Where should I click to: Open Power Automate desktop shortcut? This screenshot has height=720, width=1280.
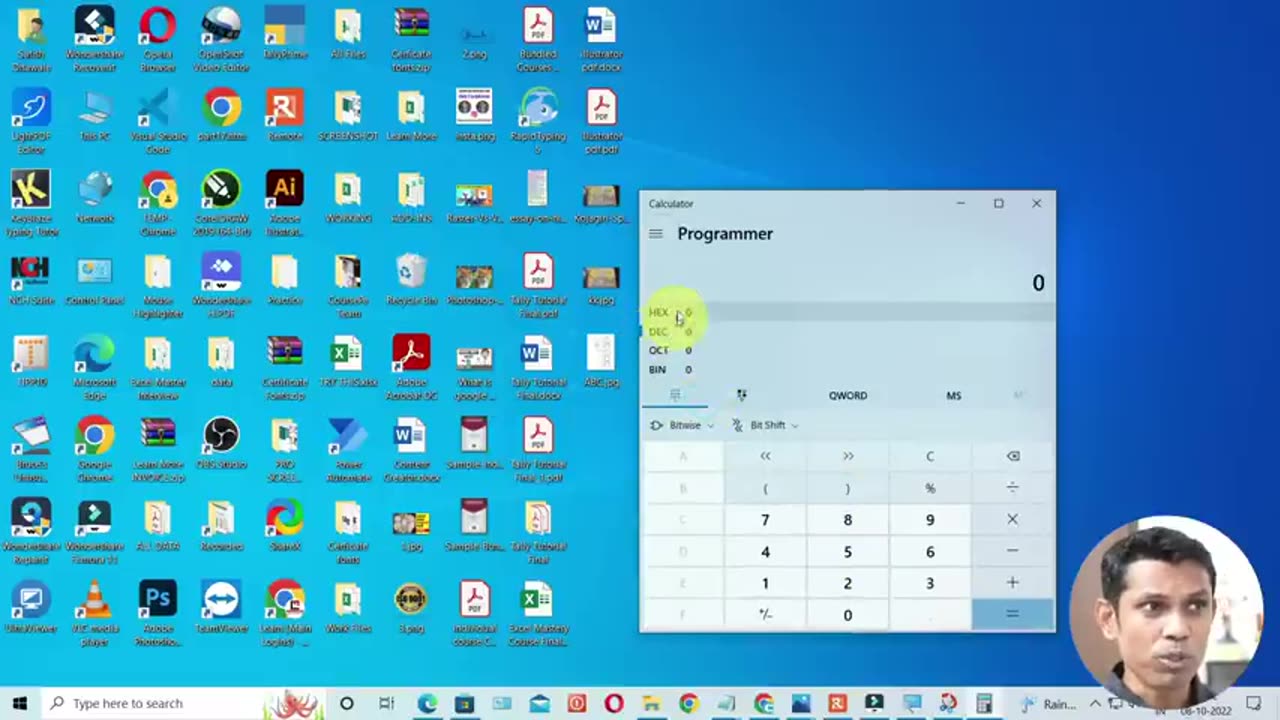pos(347,450)
